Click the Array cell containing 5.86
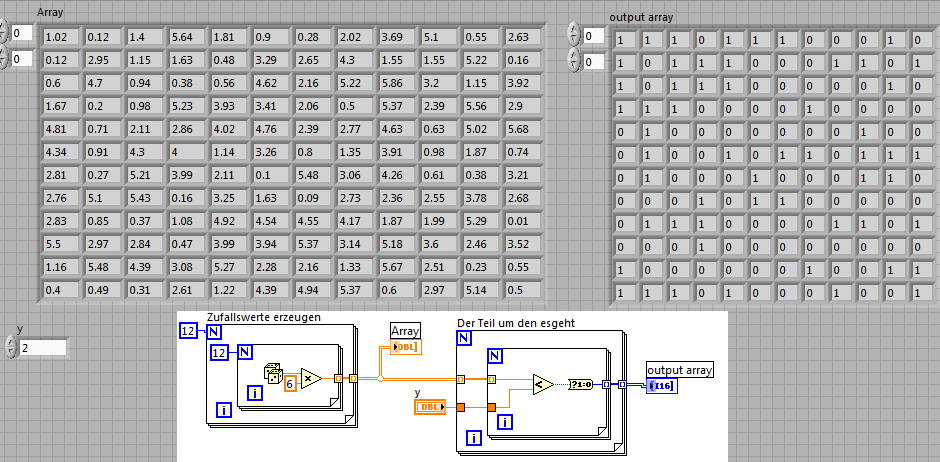The height and width of the screenshot is (462, 940). 397,83
